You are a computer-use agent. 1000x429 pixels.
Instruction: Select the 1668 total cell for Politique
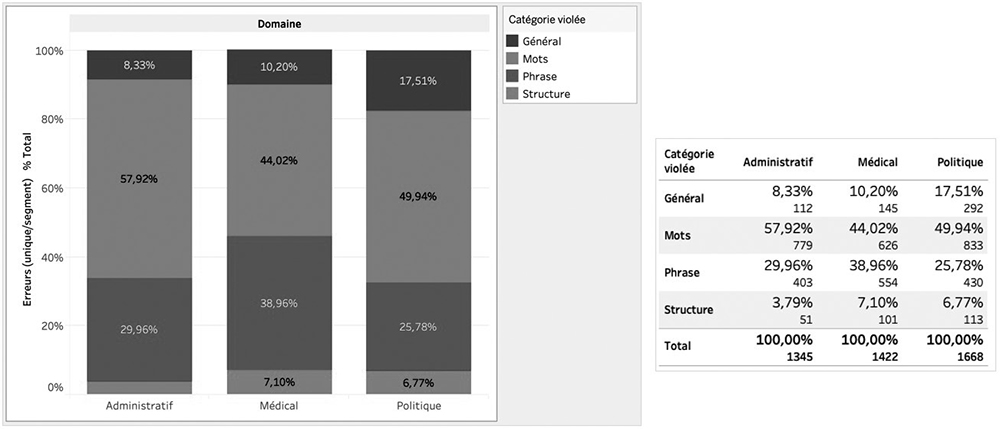pos(969,357)
